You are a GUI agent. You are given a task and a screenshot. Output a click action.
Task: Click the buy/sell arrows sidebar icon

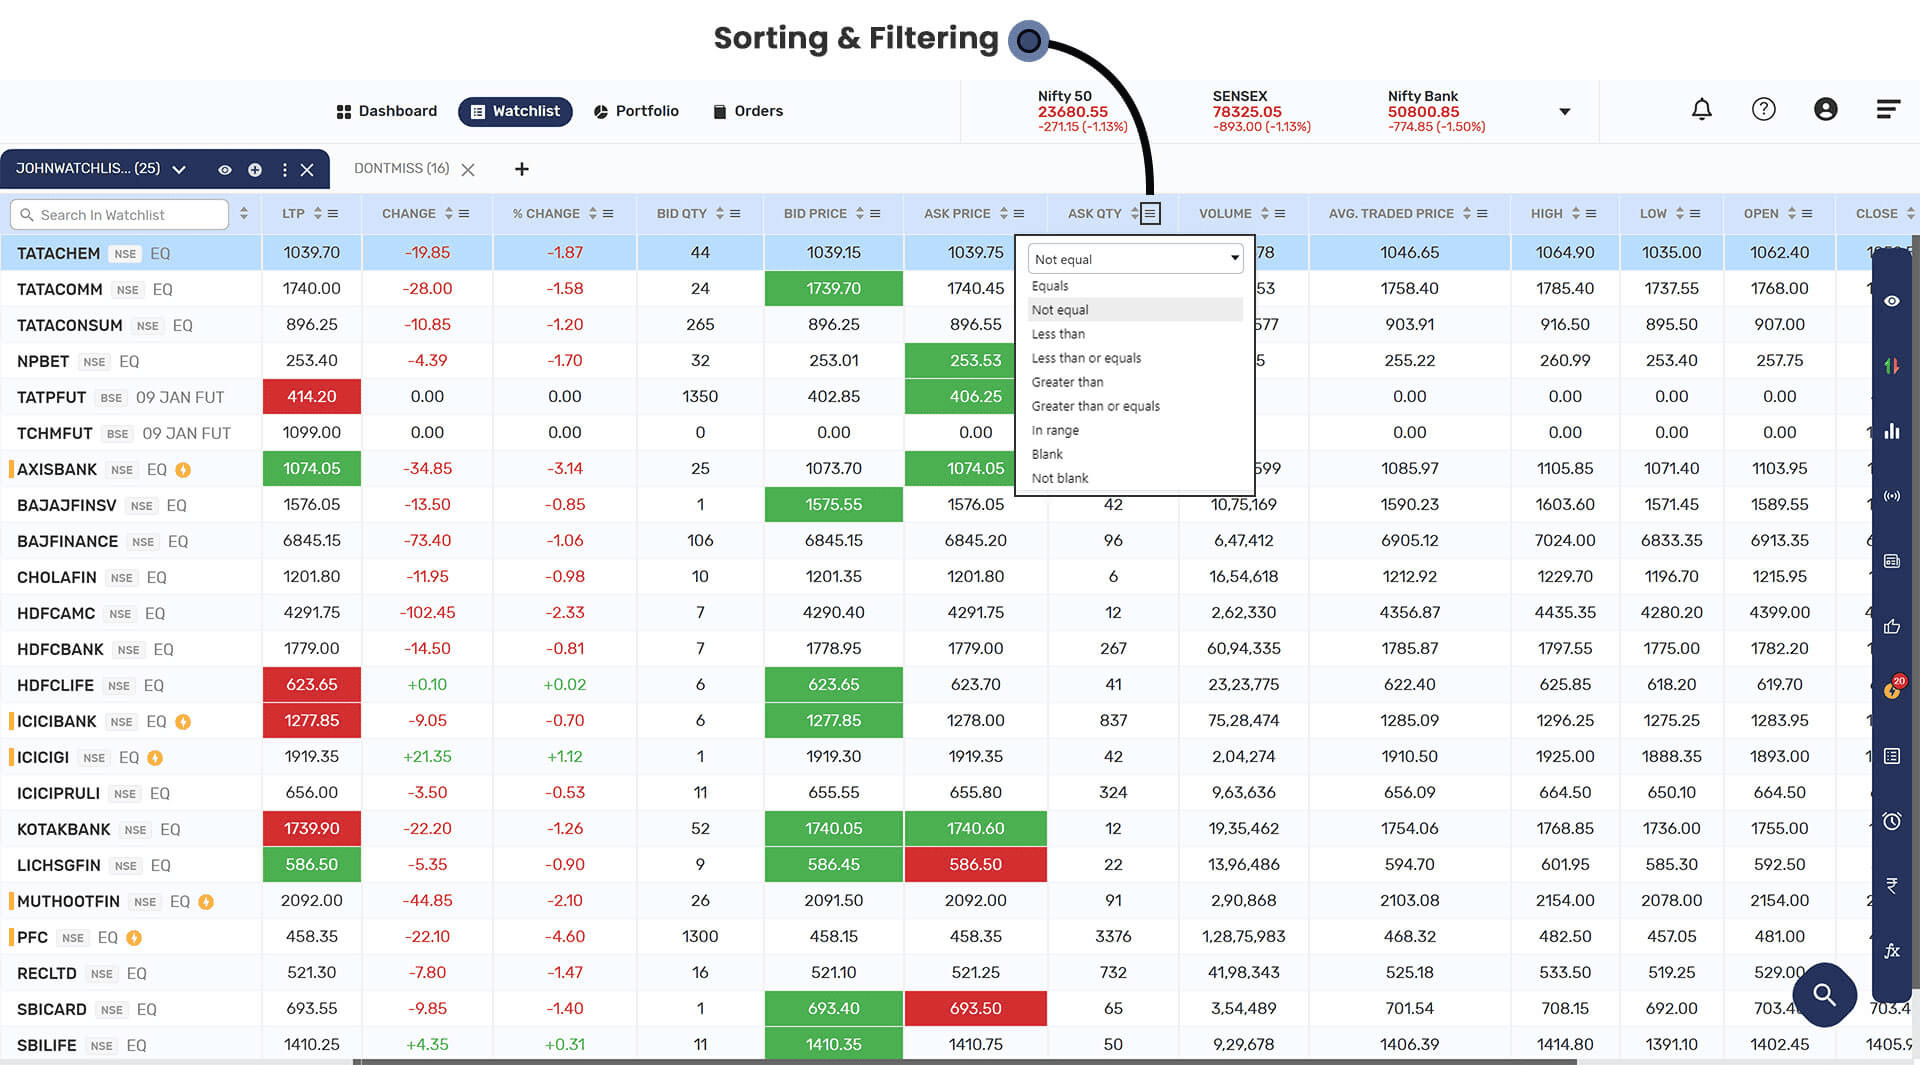[x=1892, y=366]
